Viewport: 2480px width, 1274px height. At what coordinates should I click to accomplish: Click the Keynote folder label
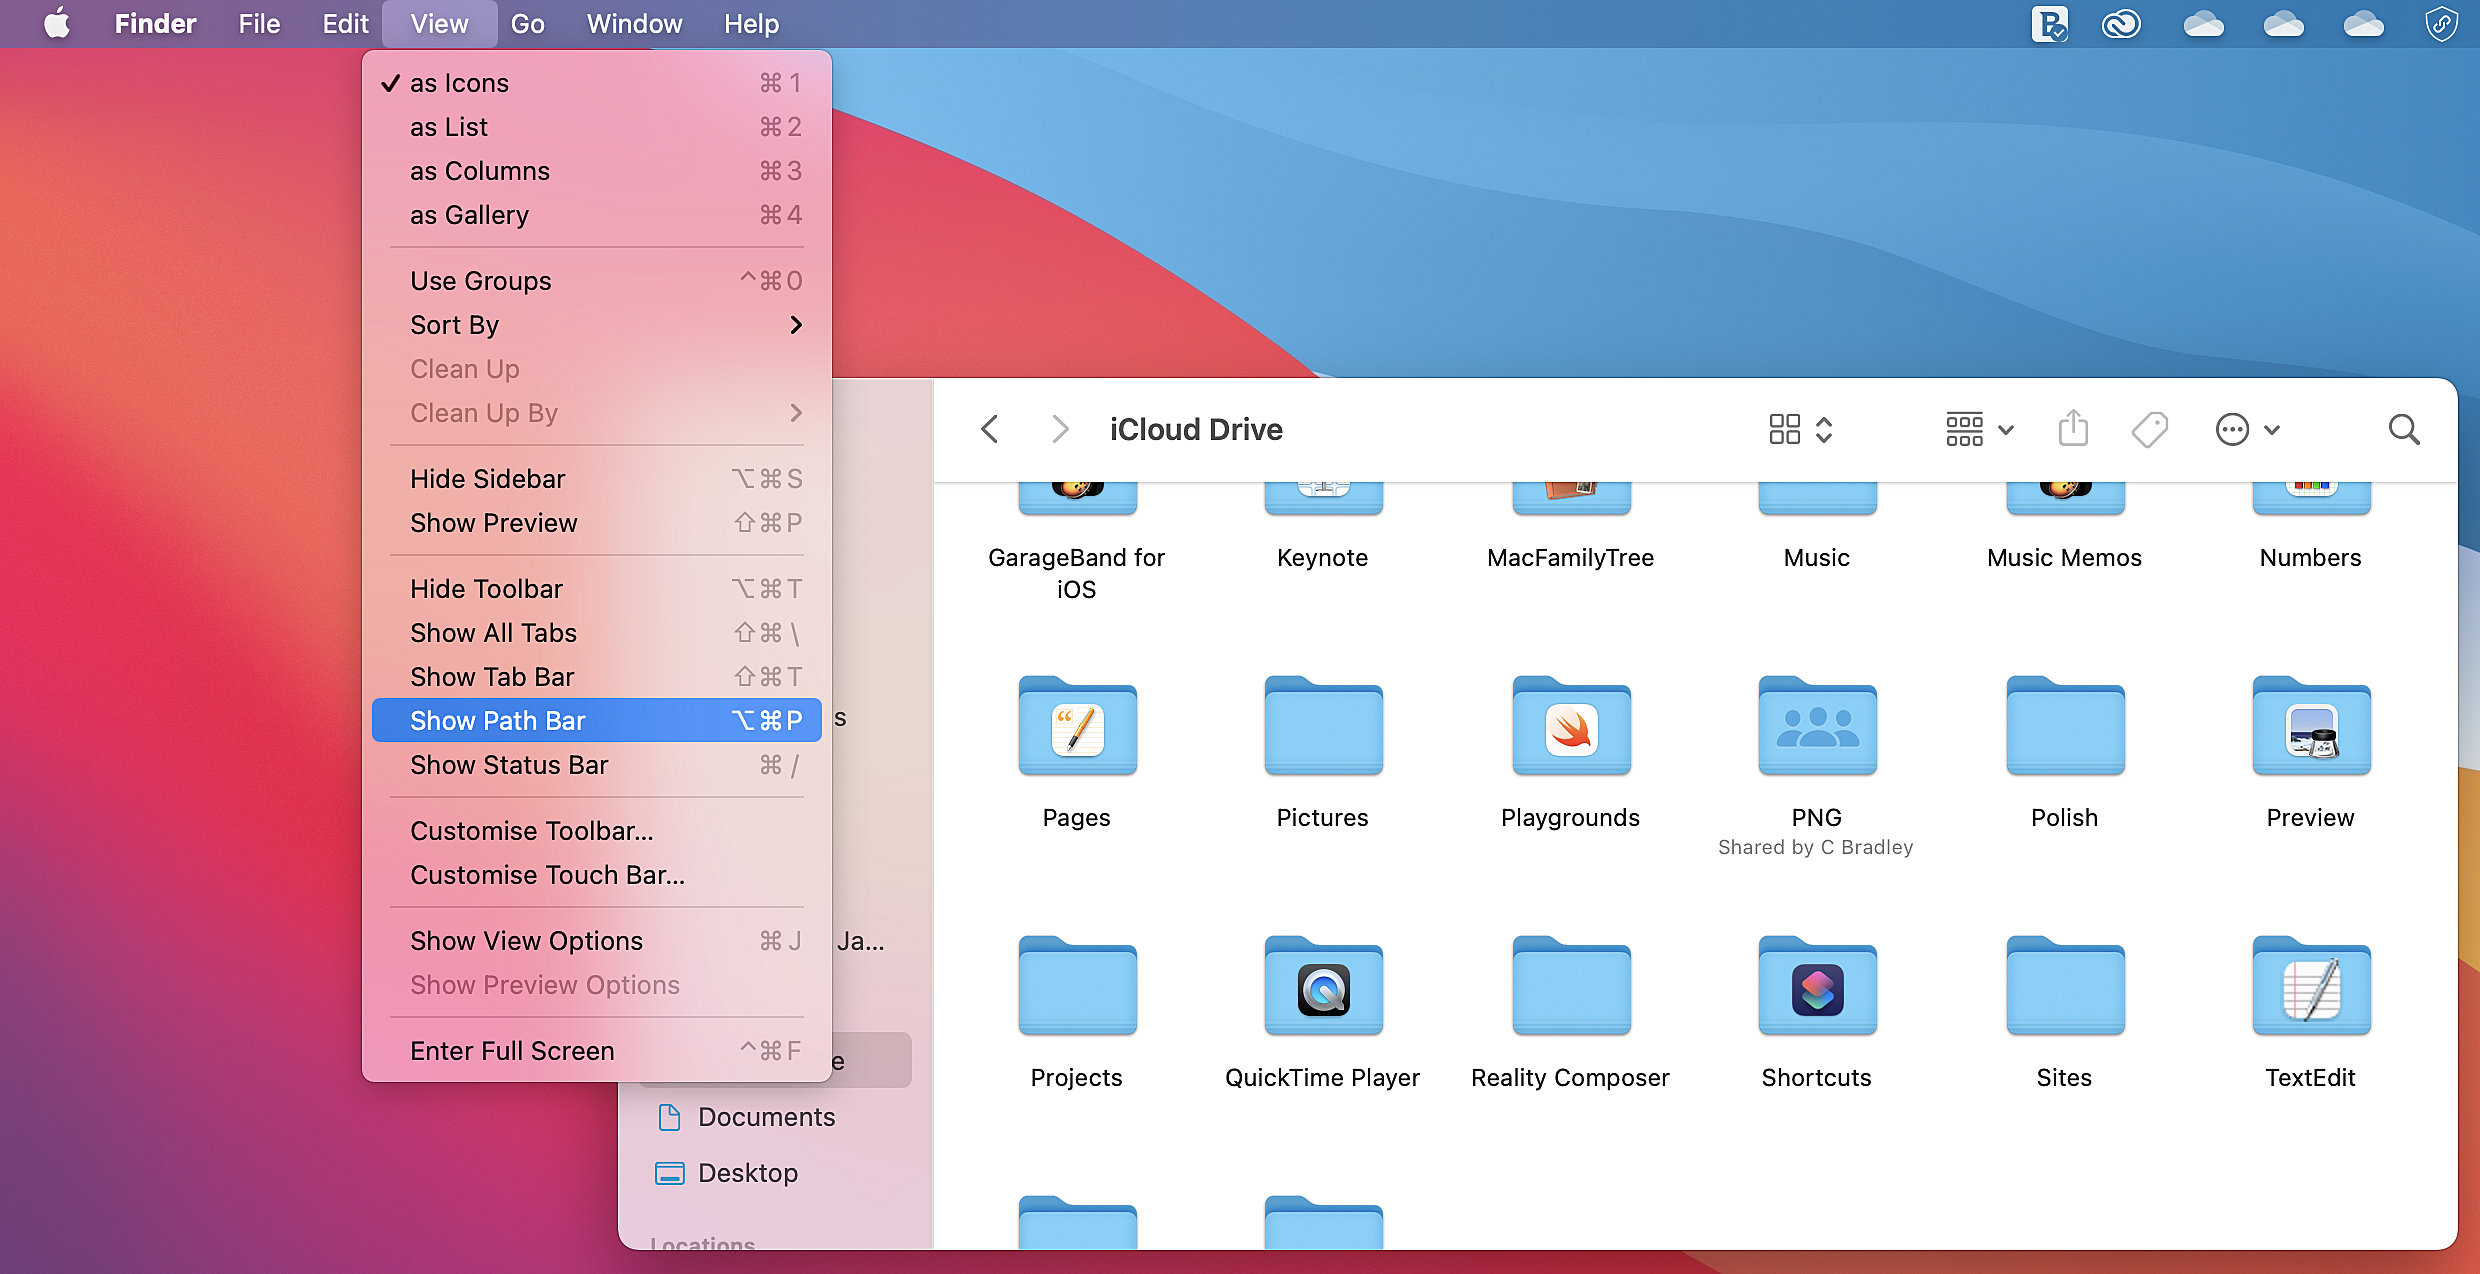pos(1323,558)
